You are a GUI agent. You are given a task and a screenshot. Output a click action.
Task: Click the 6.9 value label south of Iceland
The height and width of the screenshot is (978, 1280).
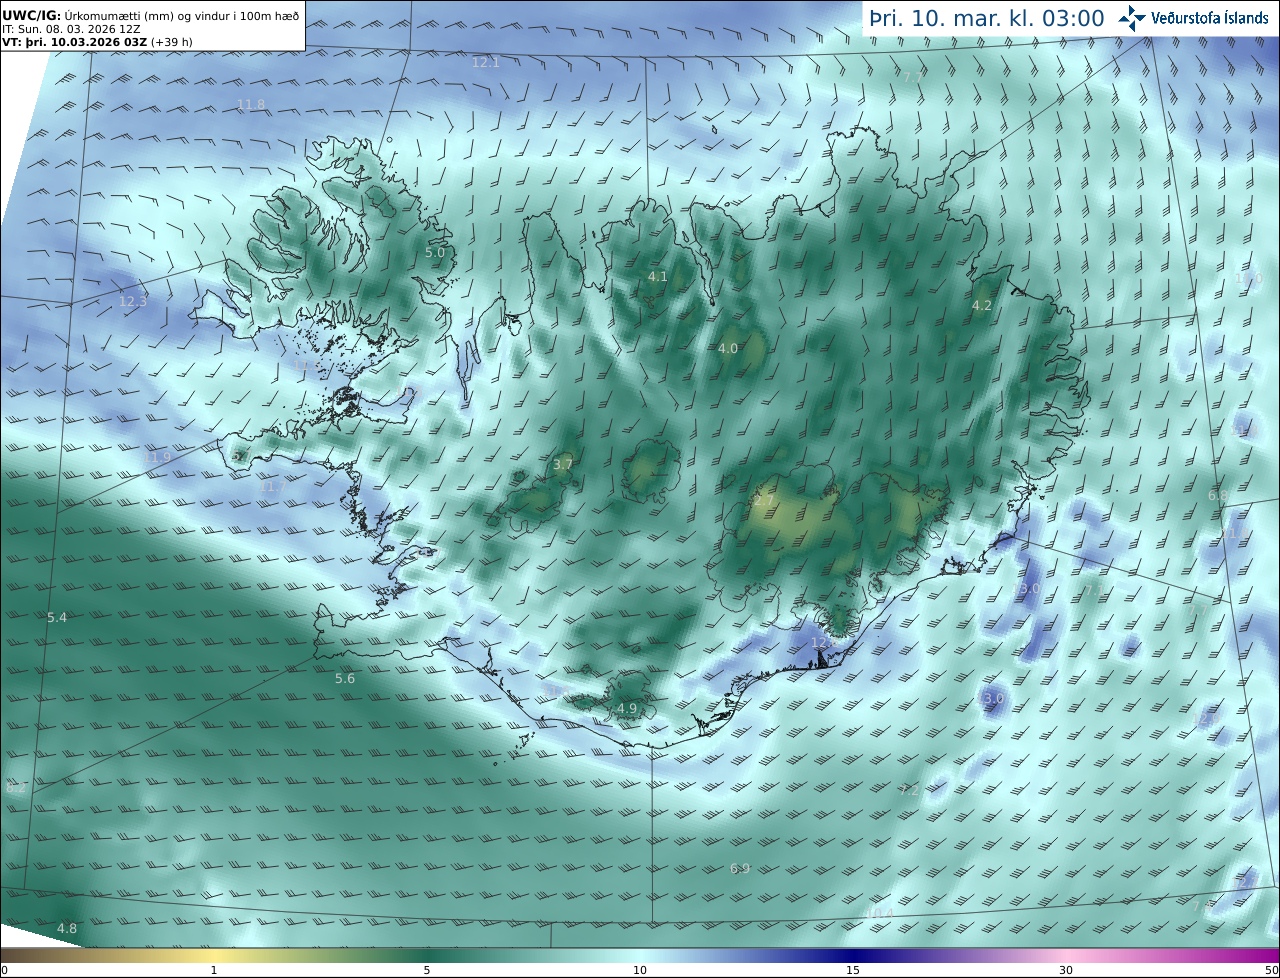tap(740, 869)
